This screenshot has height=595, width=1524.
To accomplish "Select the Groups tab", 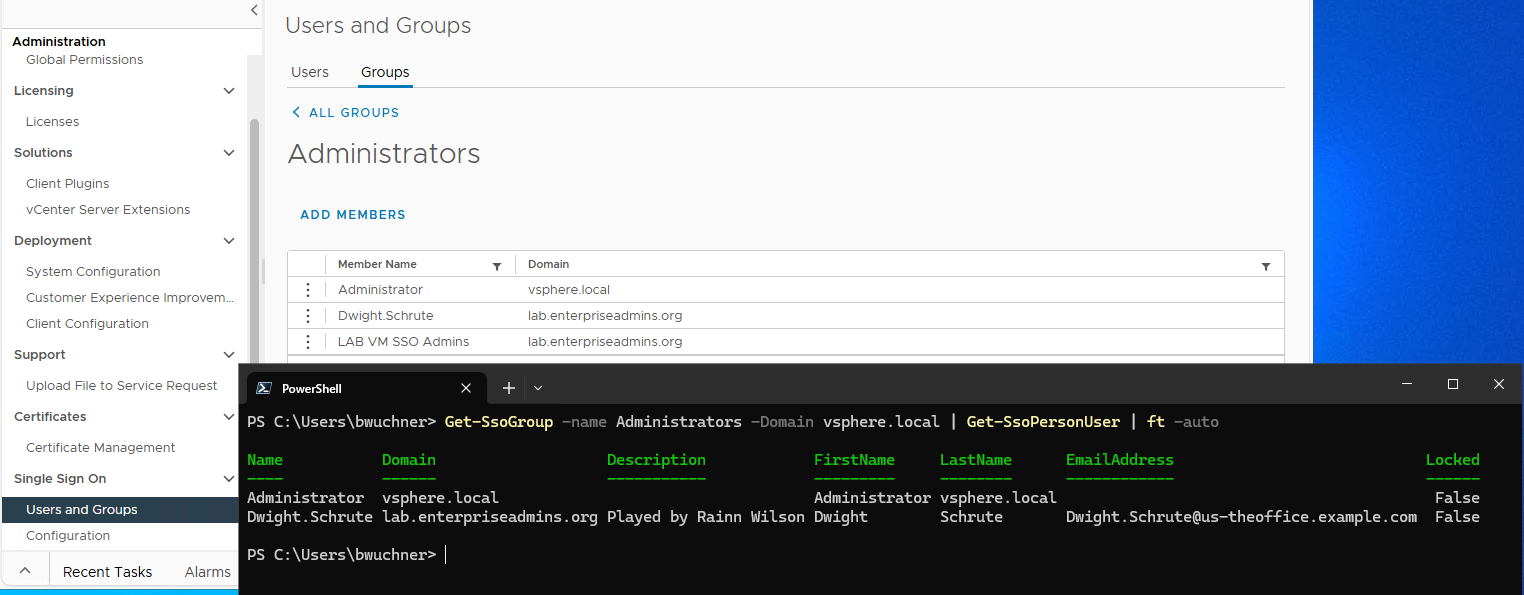I will tap(385, 72).
